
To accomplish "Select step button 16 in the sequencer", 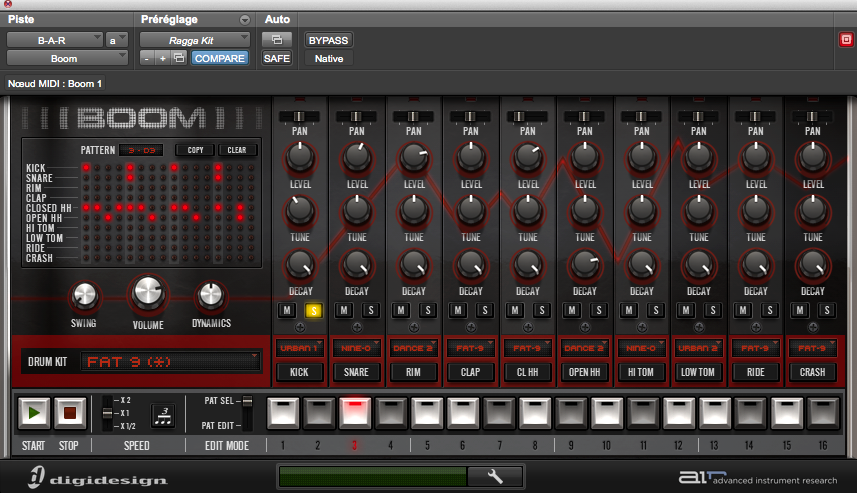I will (x=823, y=413).
